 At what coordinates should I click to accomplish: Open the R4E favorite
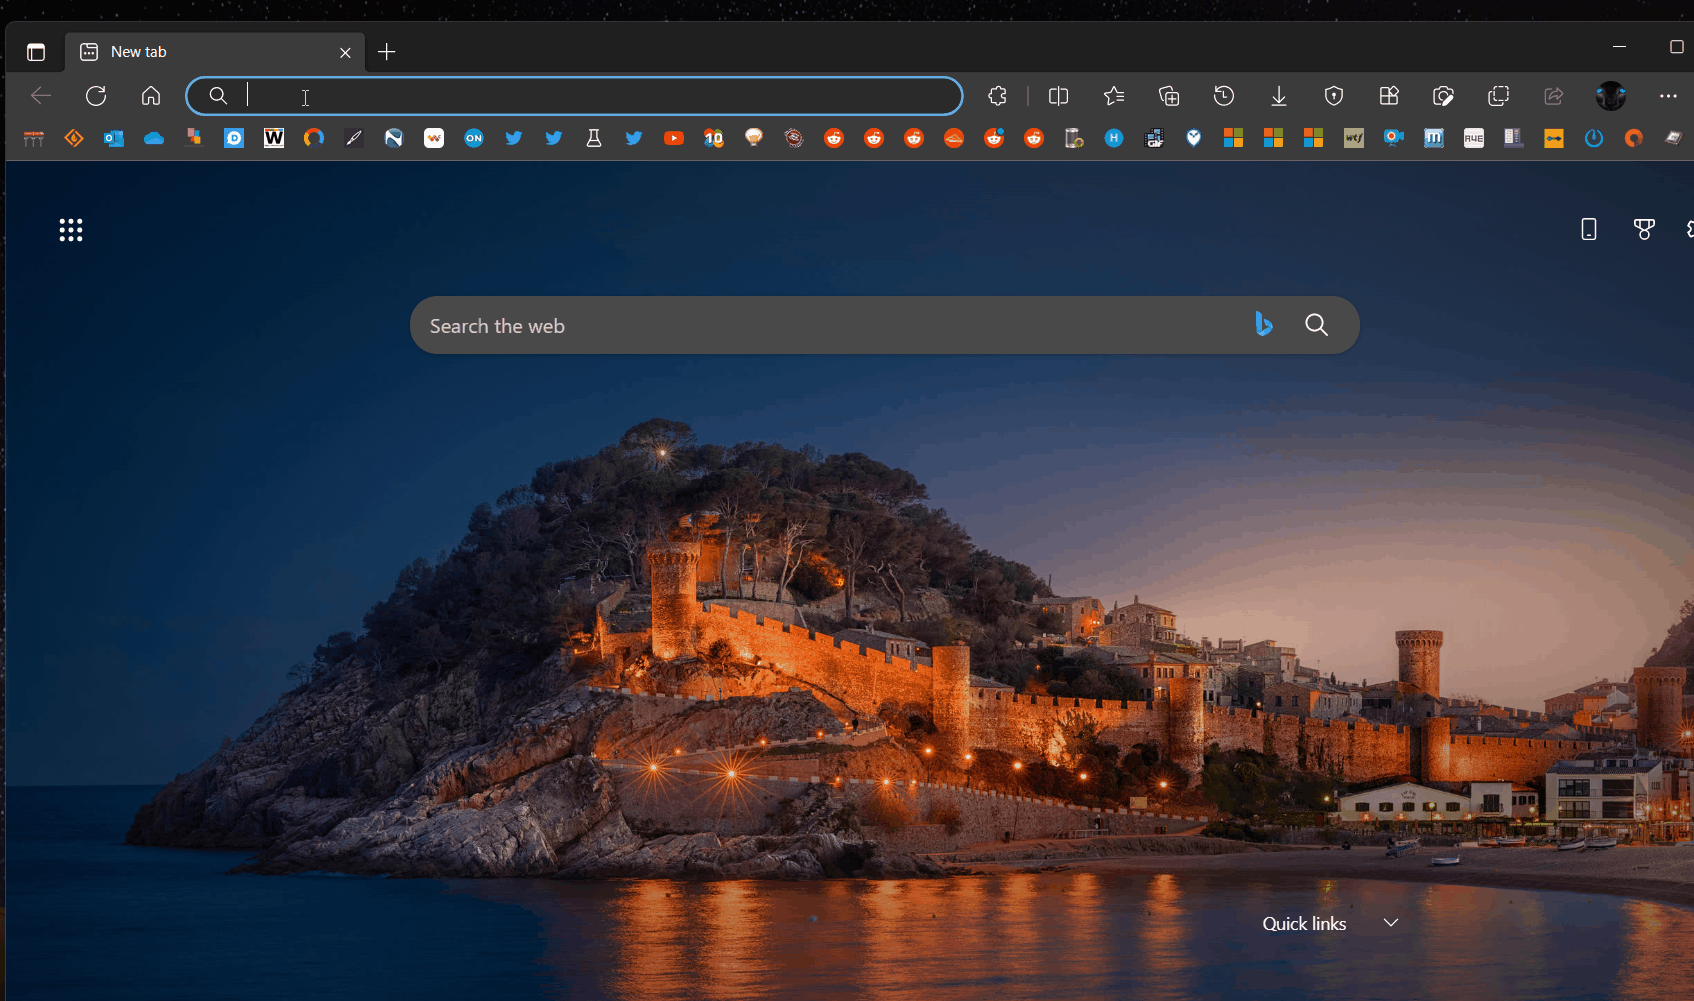1474,138
